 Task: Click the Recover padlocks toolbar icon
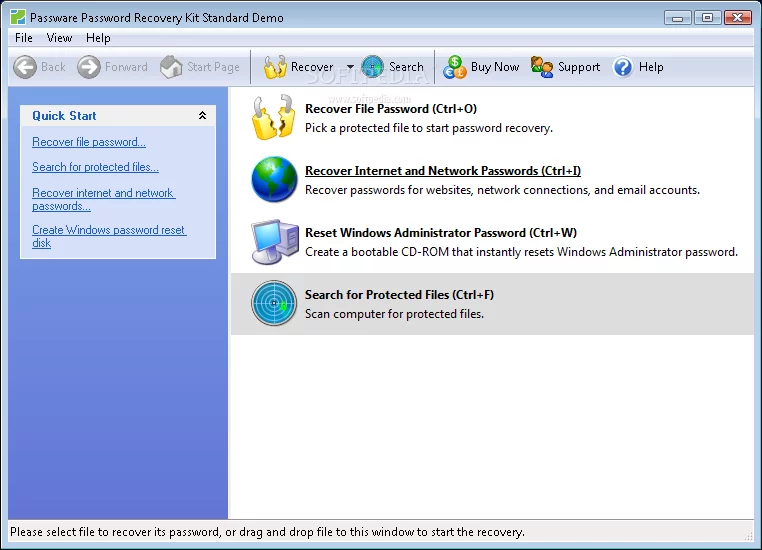click(x=275, y=67)
